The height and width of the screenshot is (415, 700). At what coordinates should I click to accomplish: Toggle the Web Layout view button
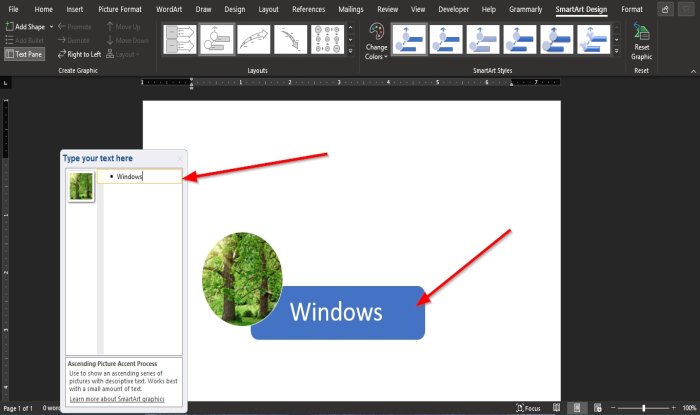click(x=597, y=408)
